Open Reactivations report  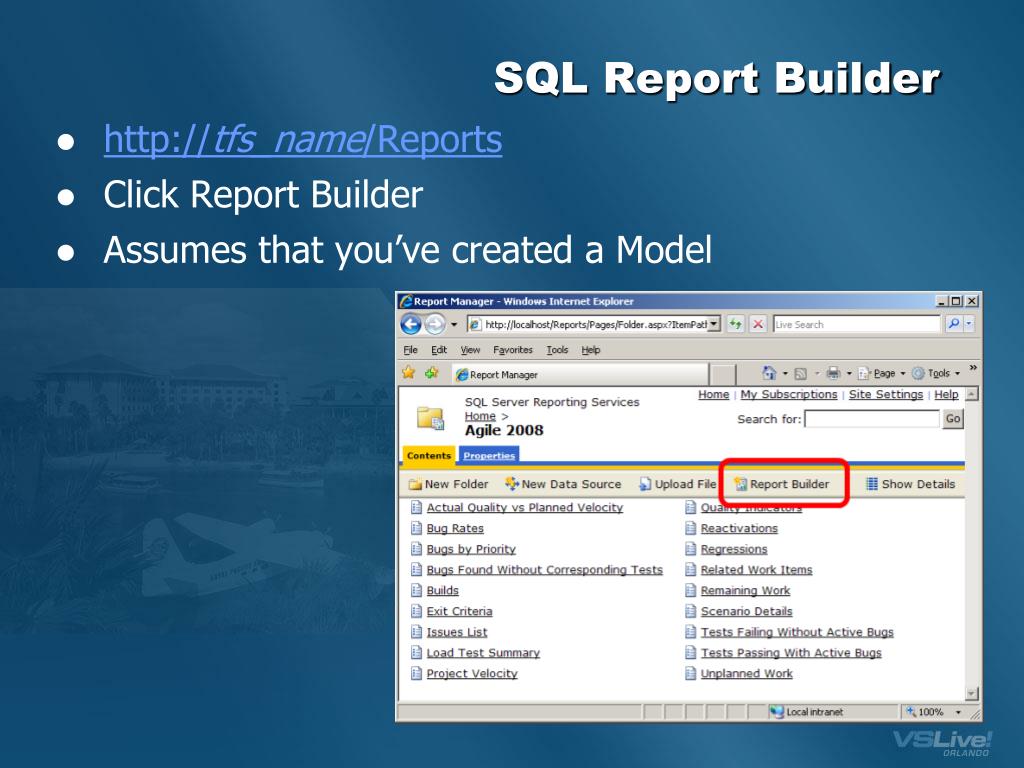[x=739, y=528]
